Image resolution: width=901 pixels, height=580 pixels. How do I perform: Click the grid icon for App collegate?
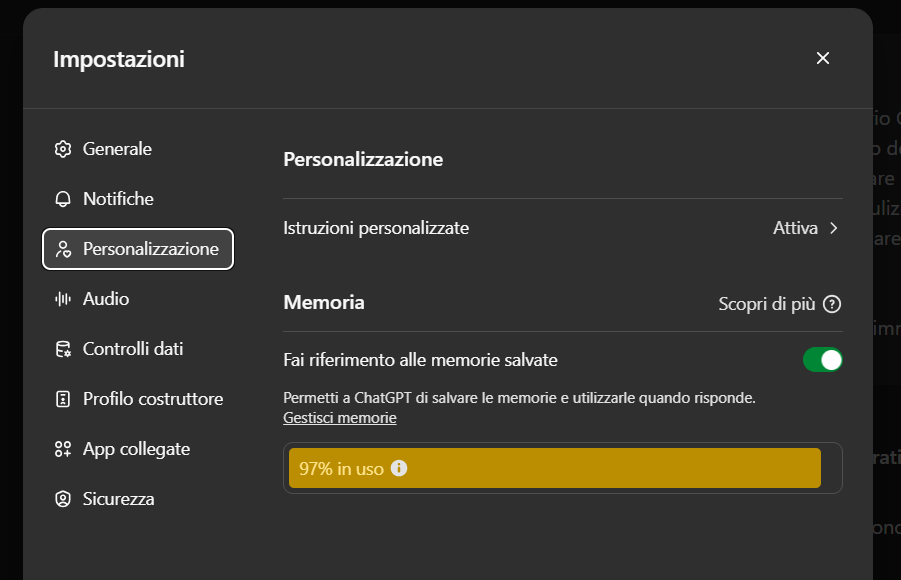click(x=63, y=449)
